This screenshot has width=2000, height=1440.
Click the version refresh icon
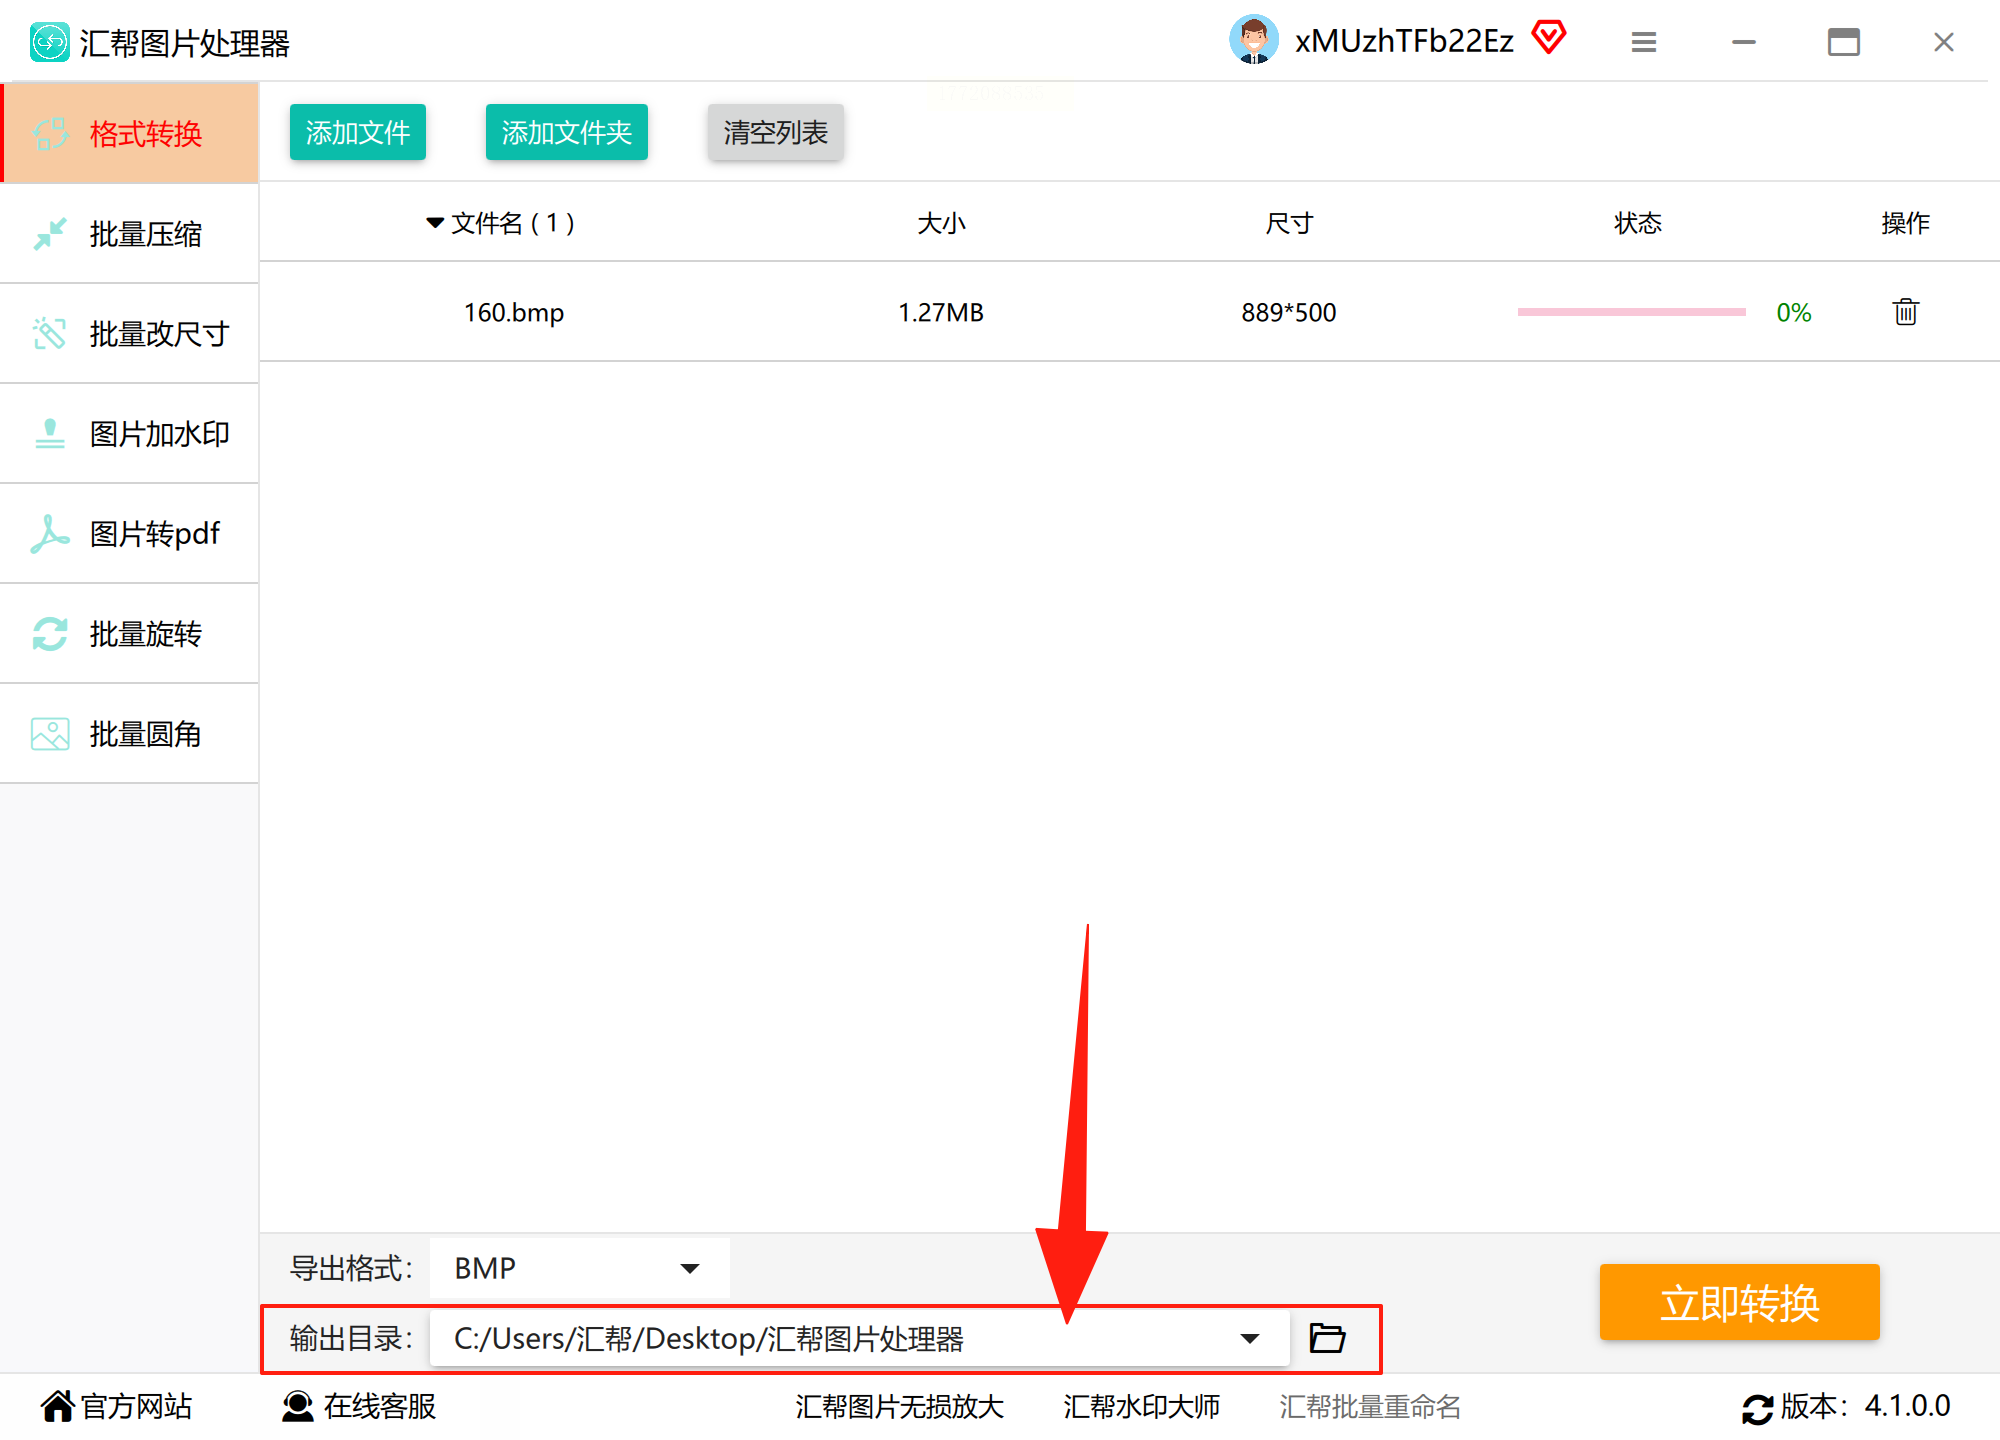tap(1757, 1408)
